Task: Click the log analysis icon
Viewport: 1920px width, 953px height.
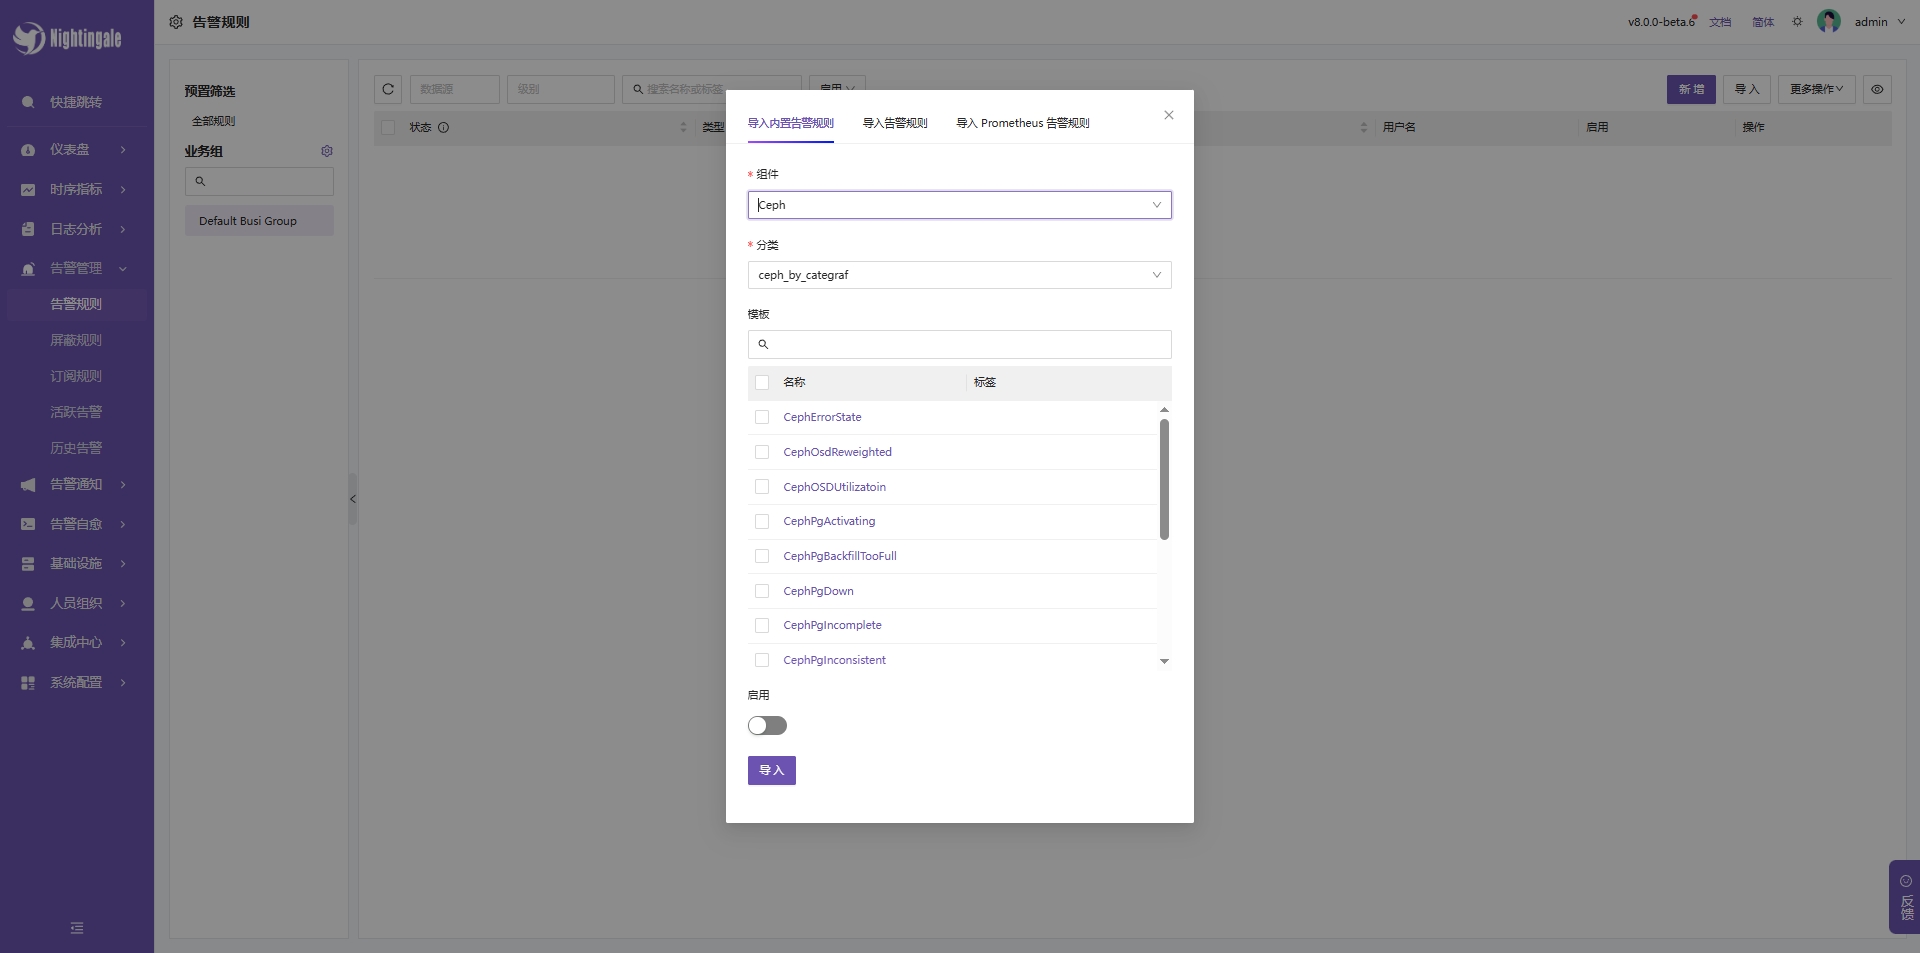Action: 28,229
